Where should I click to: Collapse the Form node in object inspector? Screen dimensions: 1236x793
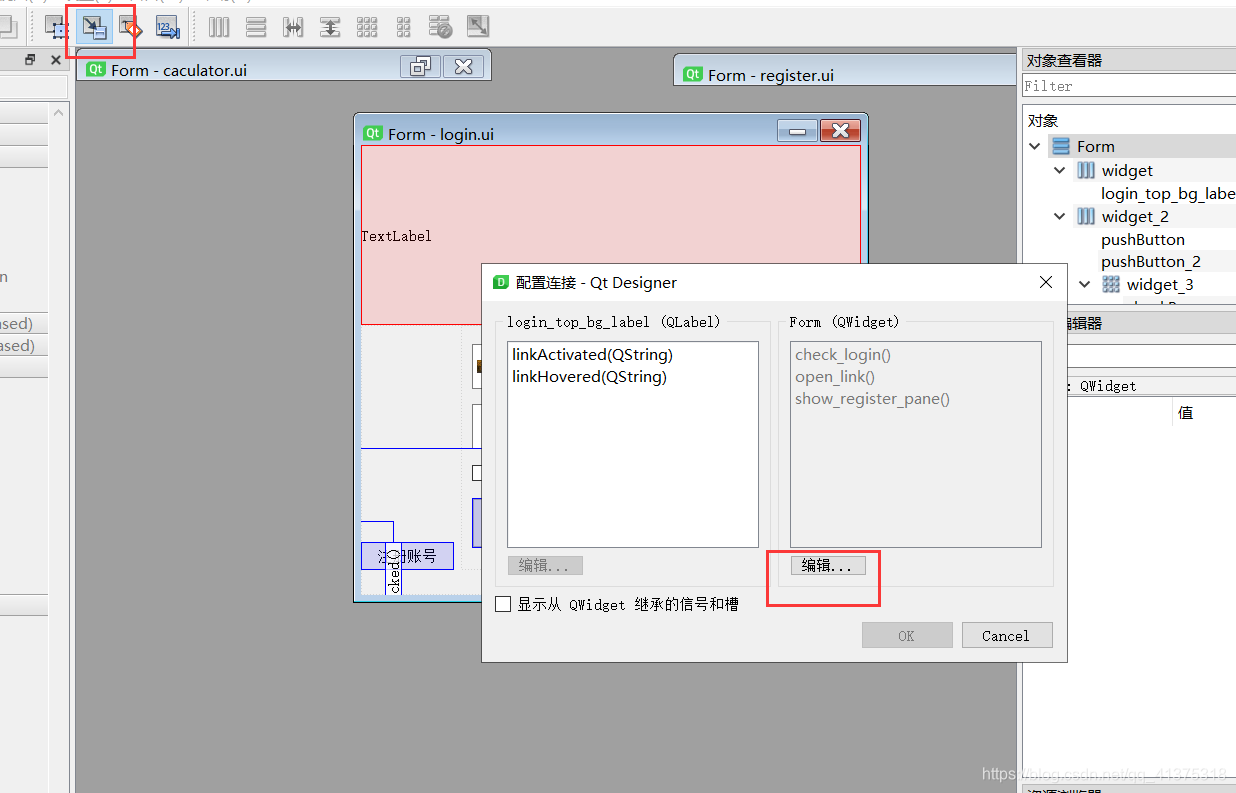click(x=1035, y=146)
